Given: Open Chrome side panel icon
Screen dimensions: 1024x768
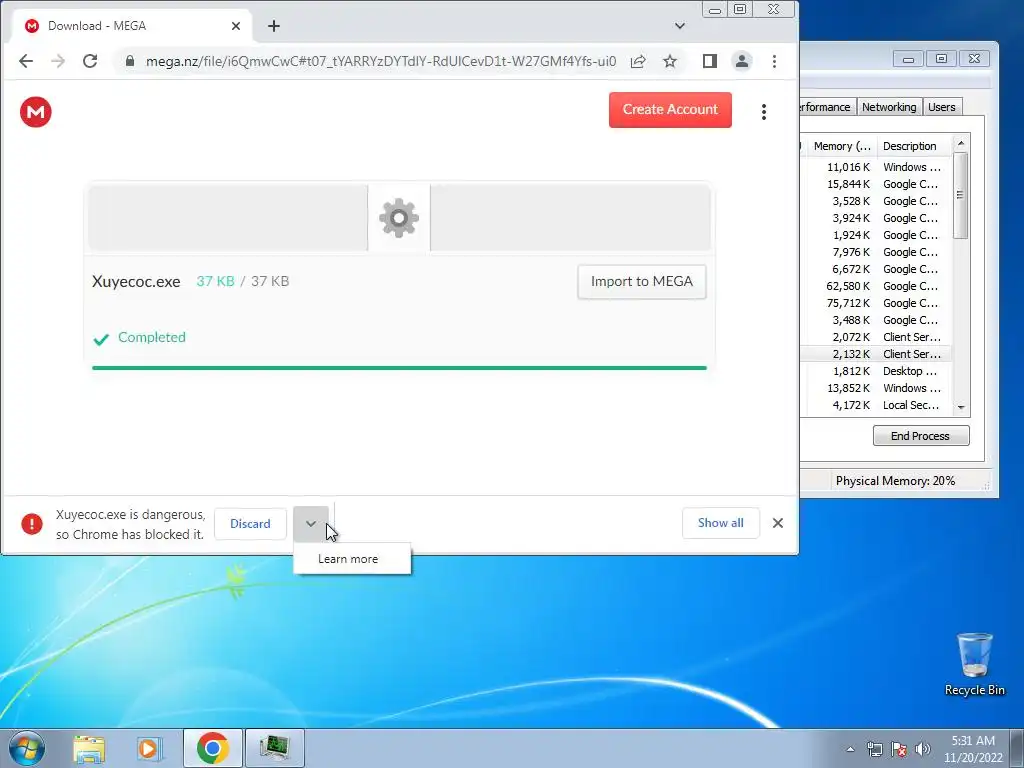Looking at the screenshot, I should coord(710,61).
